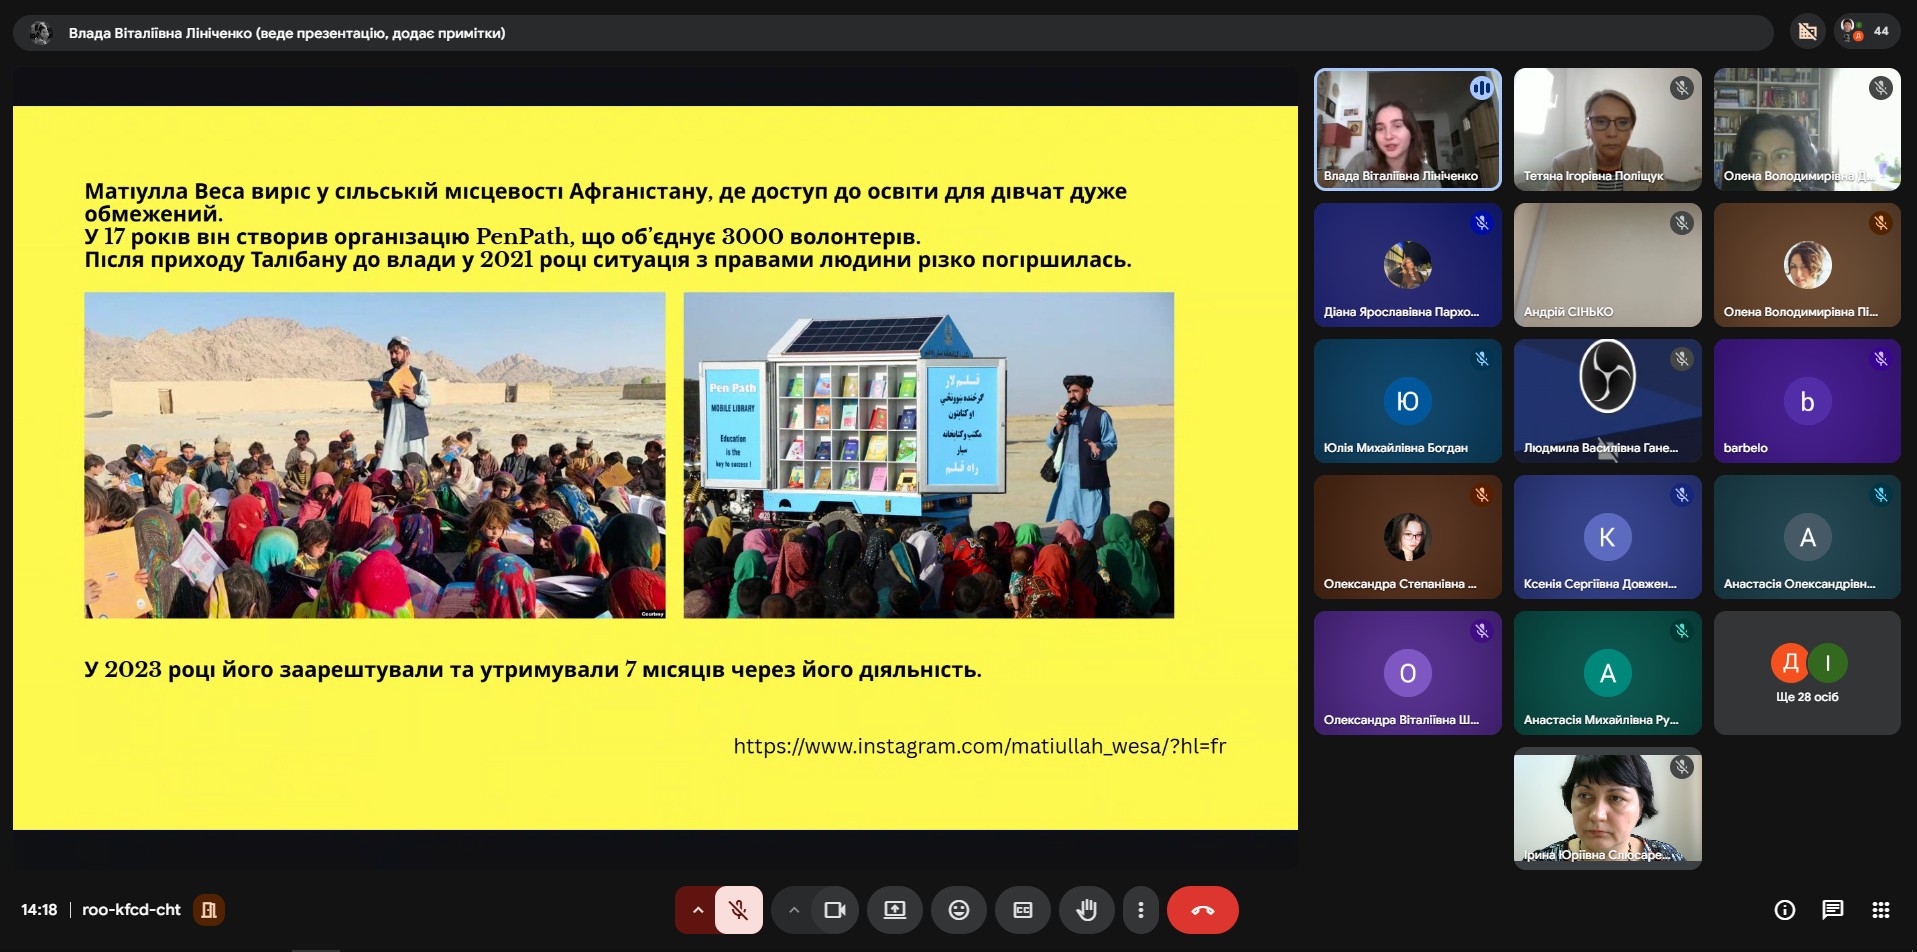
Task: Raise your hand in the meeting
Action: pos(1086,910)
